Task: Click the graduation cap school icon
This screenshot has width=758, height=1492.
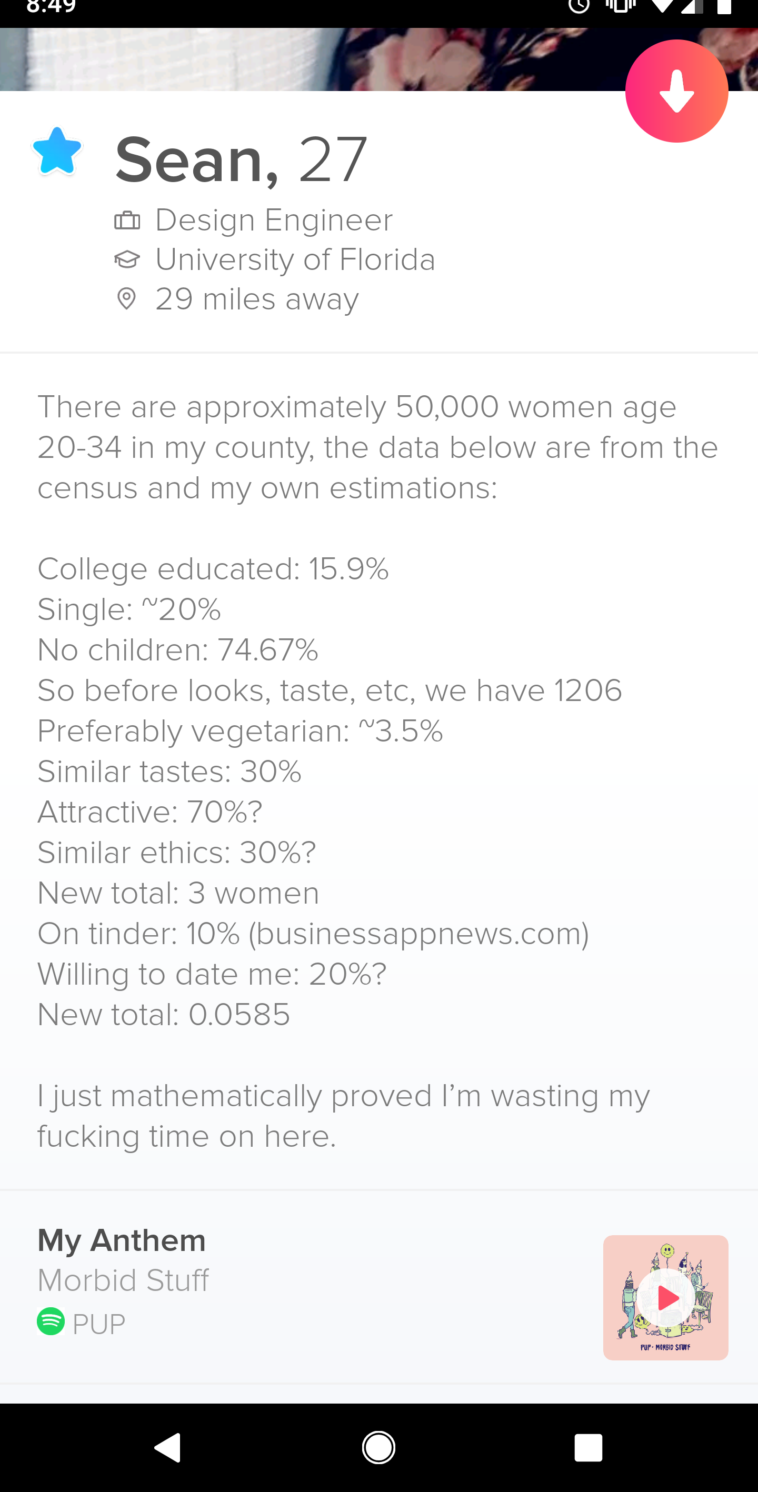Action: click(127, 260)
